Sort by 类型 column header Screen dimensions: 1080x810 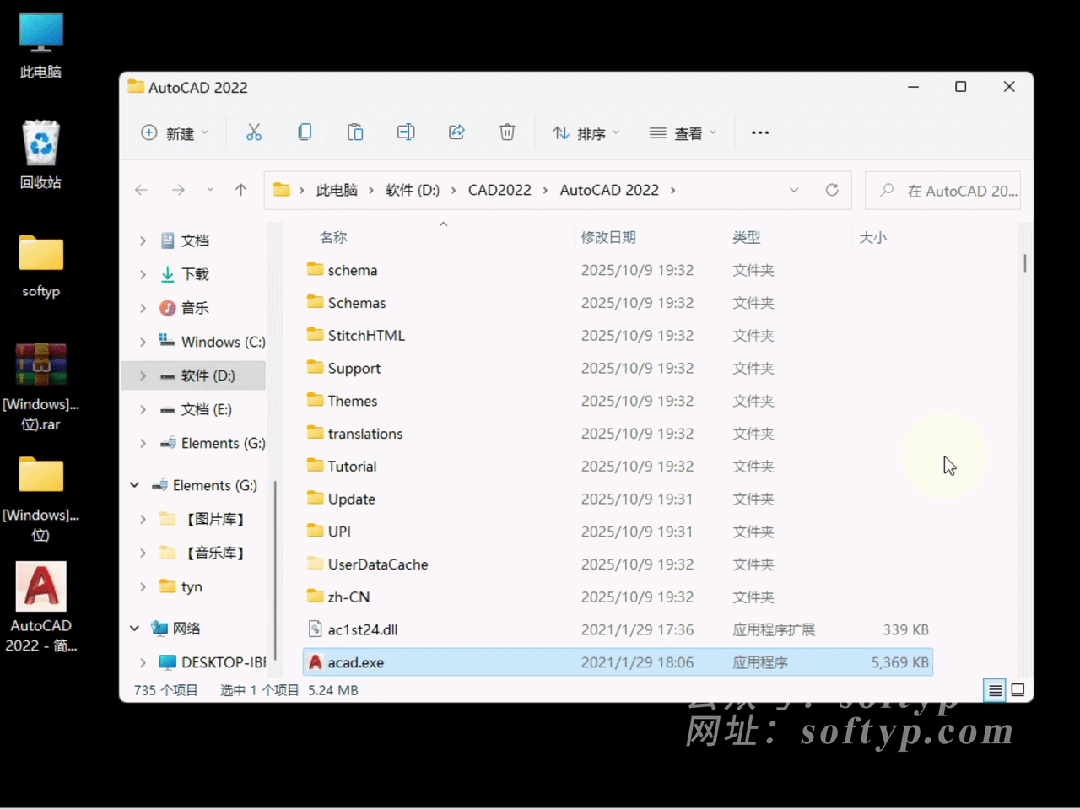[746, 238]
